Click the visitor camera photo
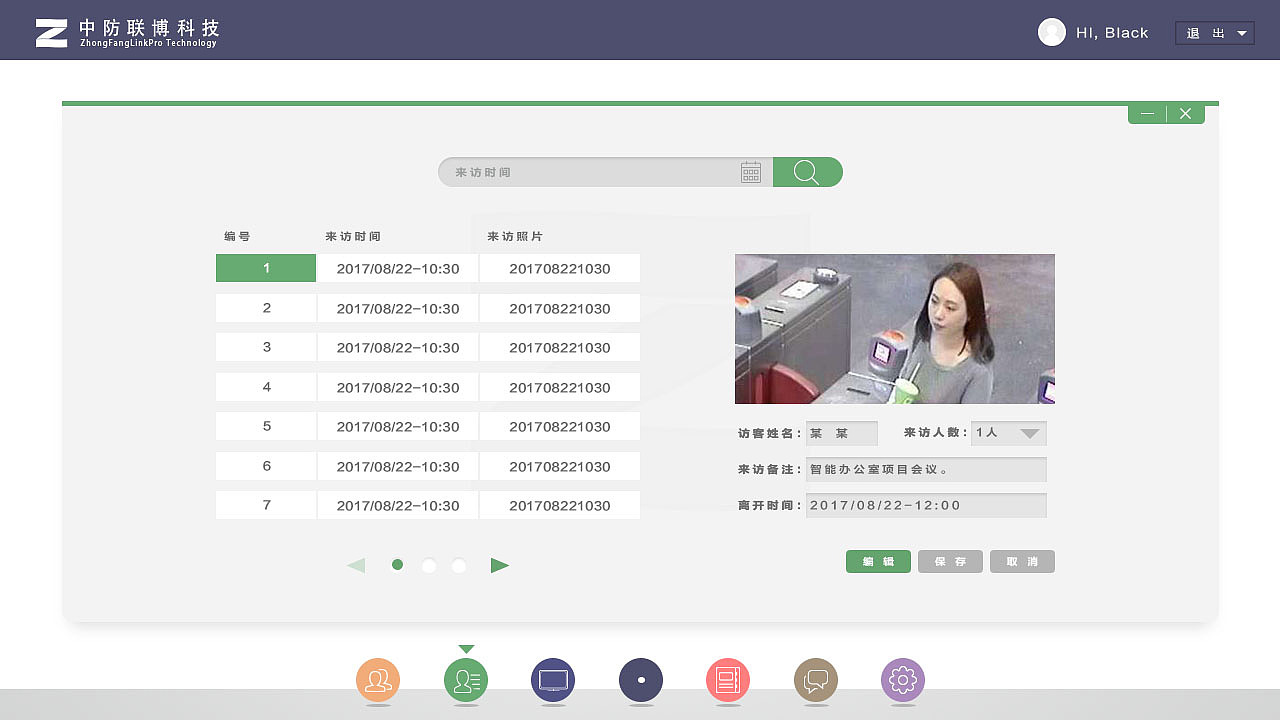 [x=895, y=329]
